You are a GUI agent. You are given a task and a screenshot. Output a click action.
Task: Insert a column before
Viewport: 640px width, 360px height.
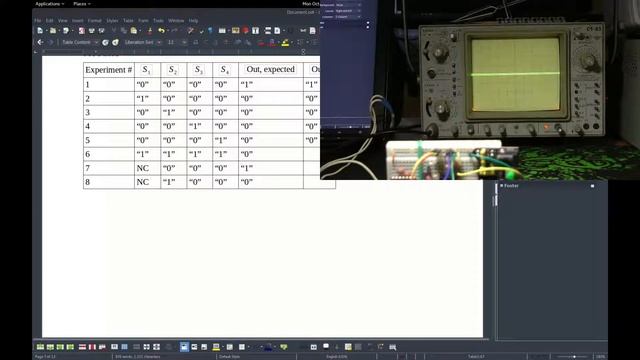60,347
